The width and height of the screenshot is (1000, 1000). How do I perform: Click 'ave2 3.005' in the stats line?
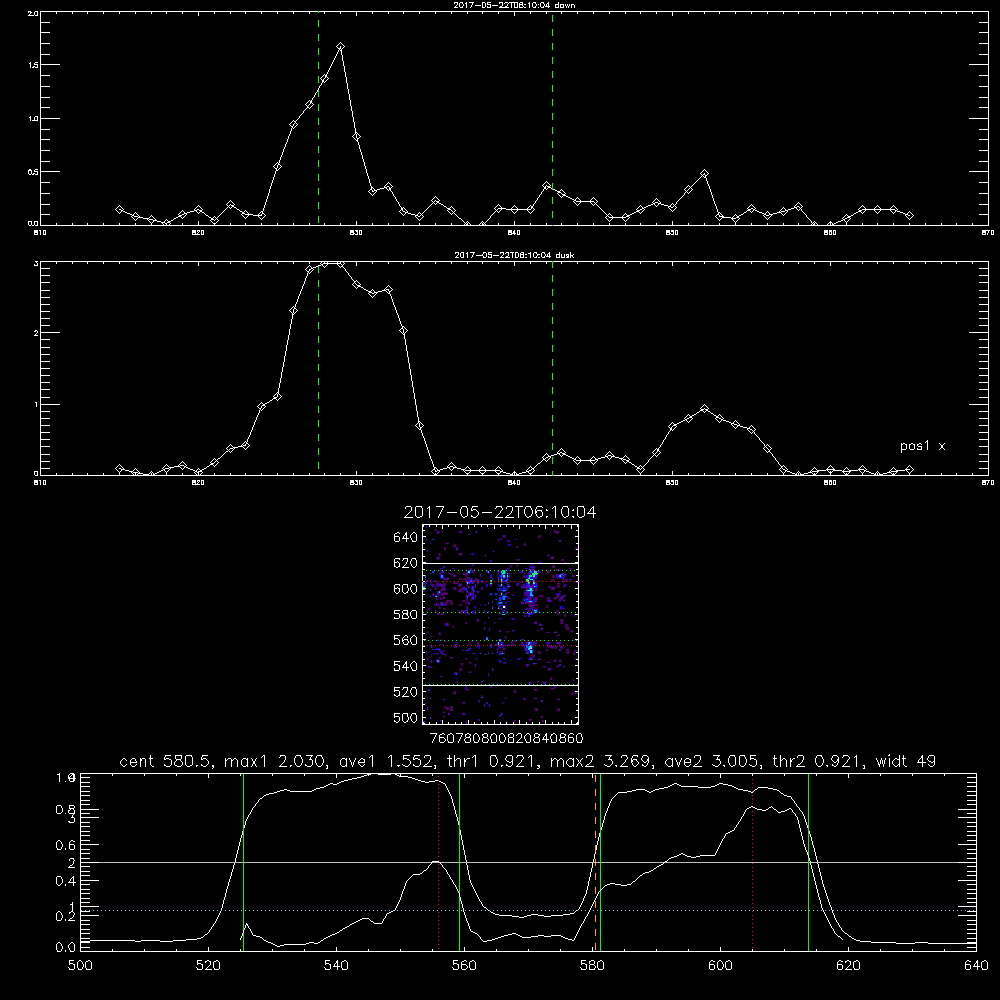(x=711, y=761)
